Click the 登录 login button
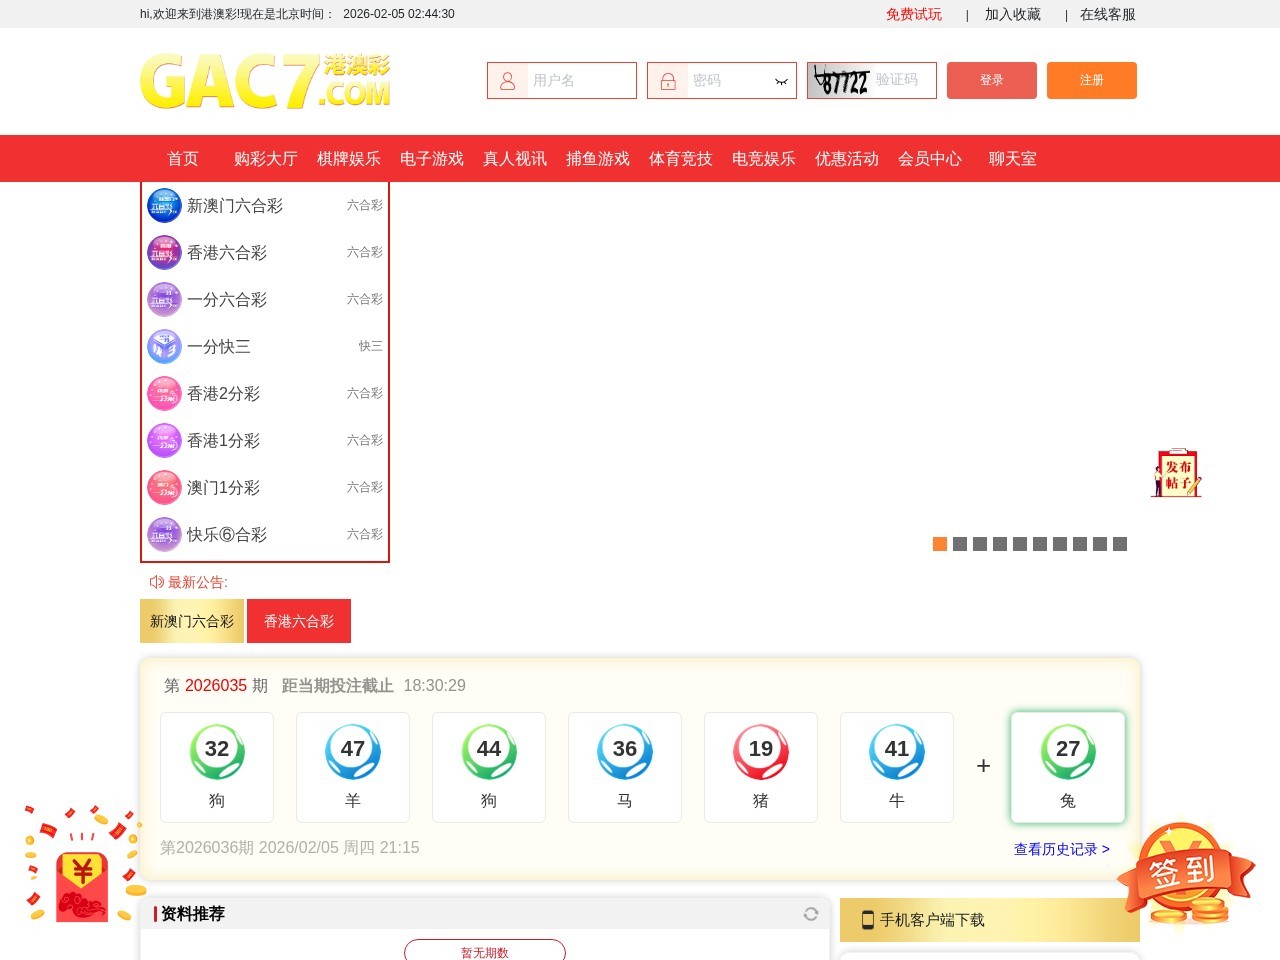 pyautogui.click(x=992, y=80)
